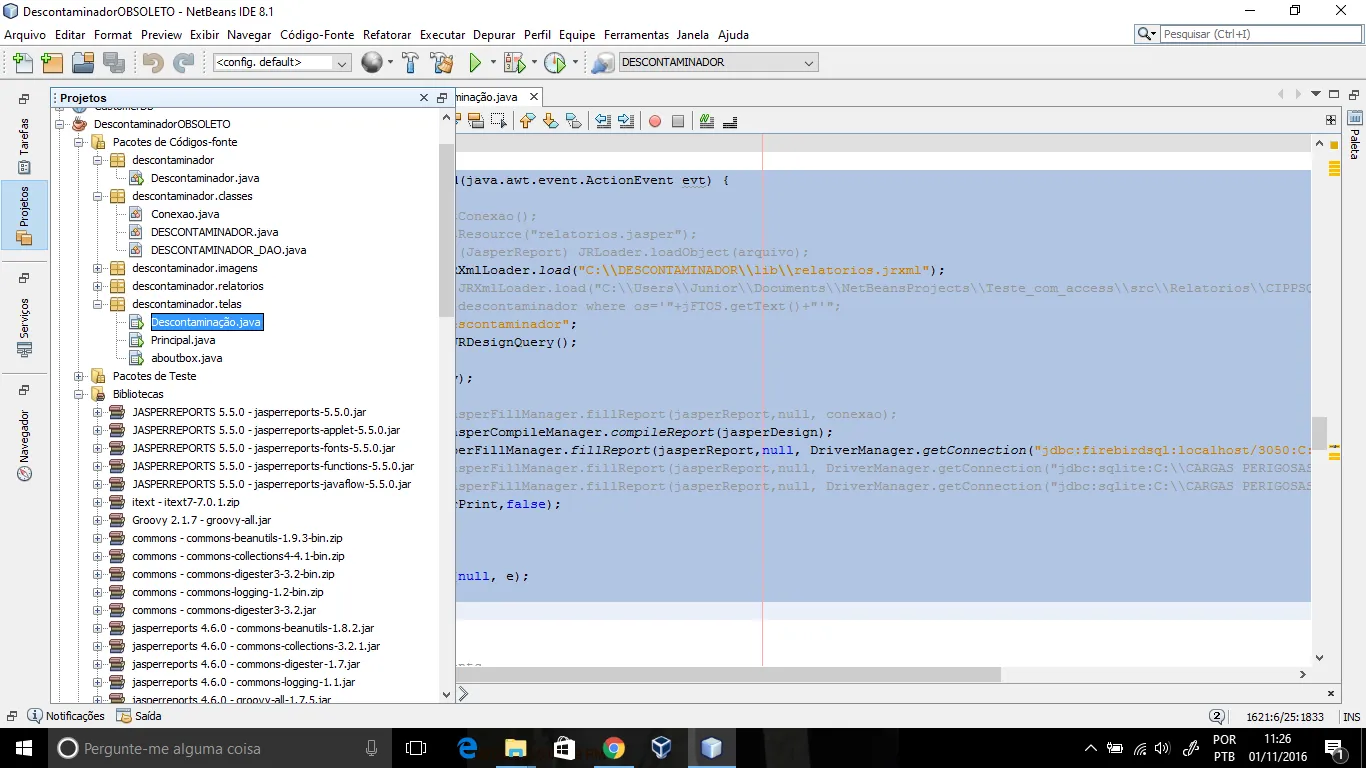Open the Saída output button
The height and width of the screenshot is (768, 1366).
(139, 716)
